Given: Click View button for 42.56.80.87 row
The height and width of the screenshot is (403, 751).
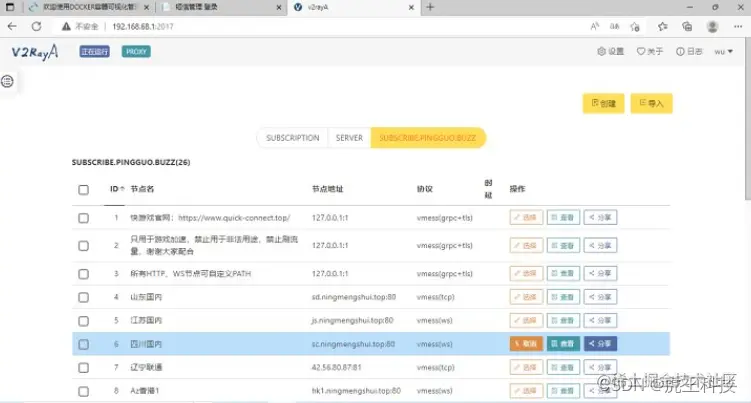Looking at the screenshot, I should click(x=563, y=368).
